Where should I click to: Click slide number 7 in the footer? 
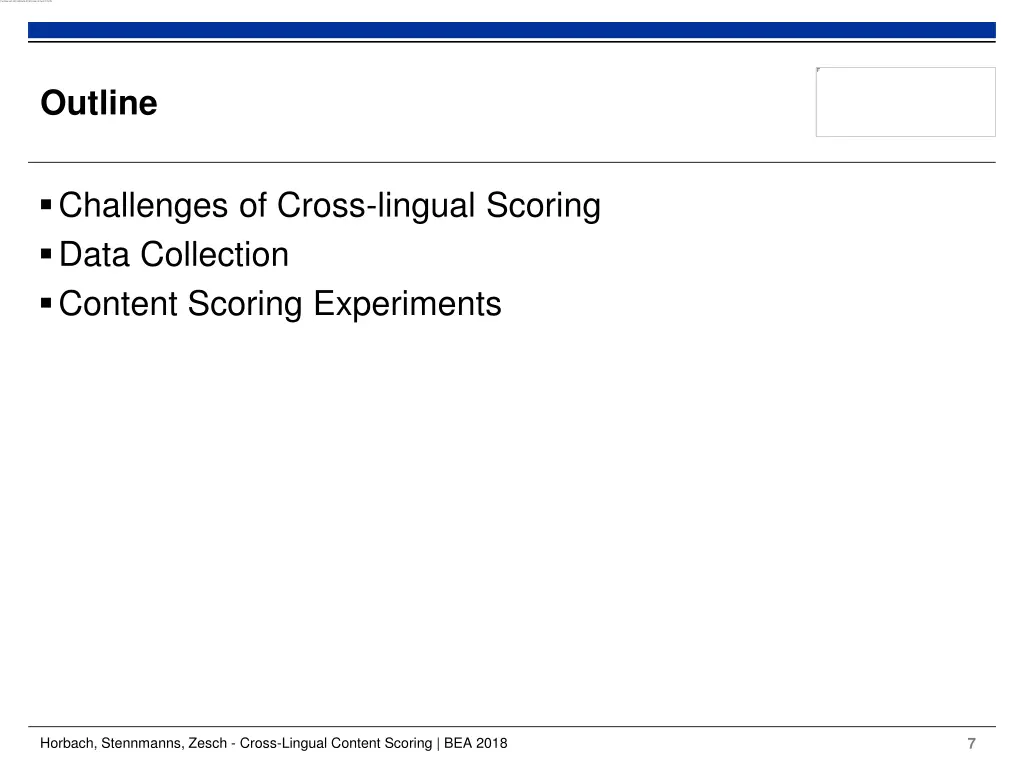coord(971,743)
